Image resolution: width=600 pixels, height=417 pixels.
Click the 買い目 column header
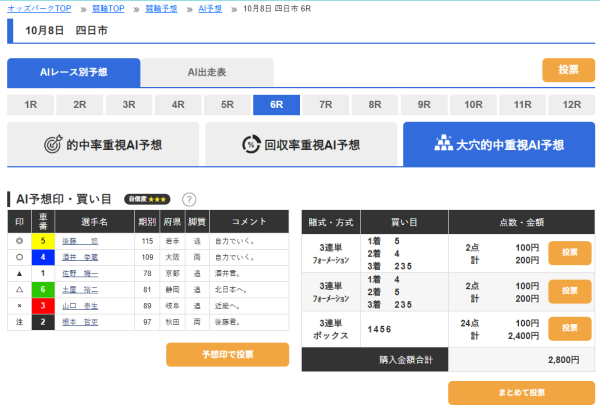pos(404,222)
